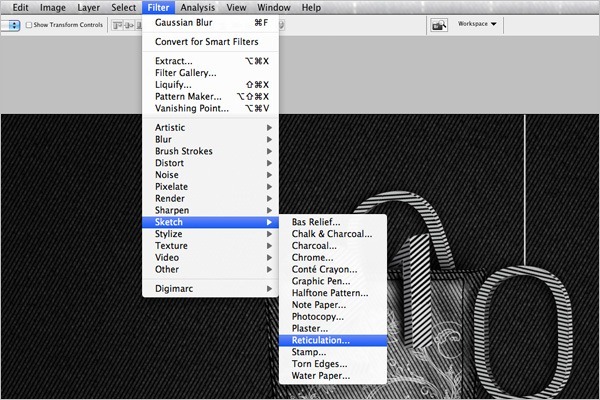Open Vanishing Point
Screen dimensions: 600x400
tap(210, 109)
